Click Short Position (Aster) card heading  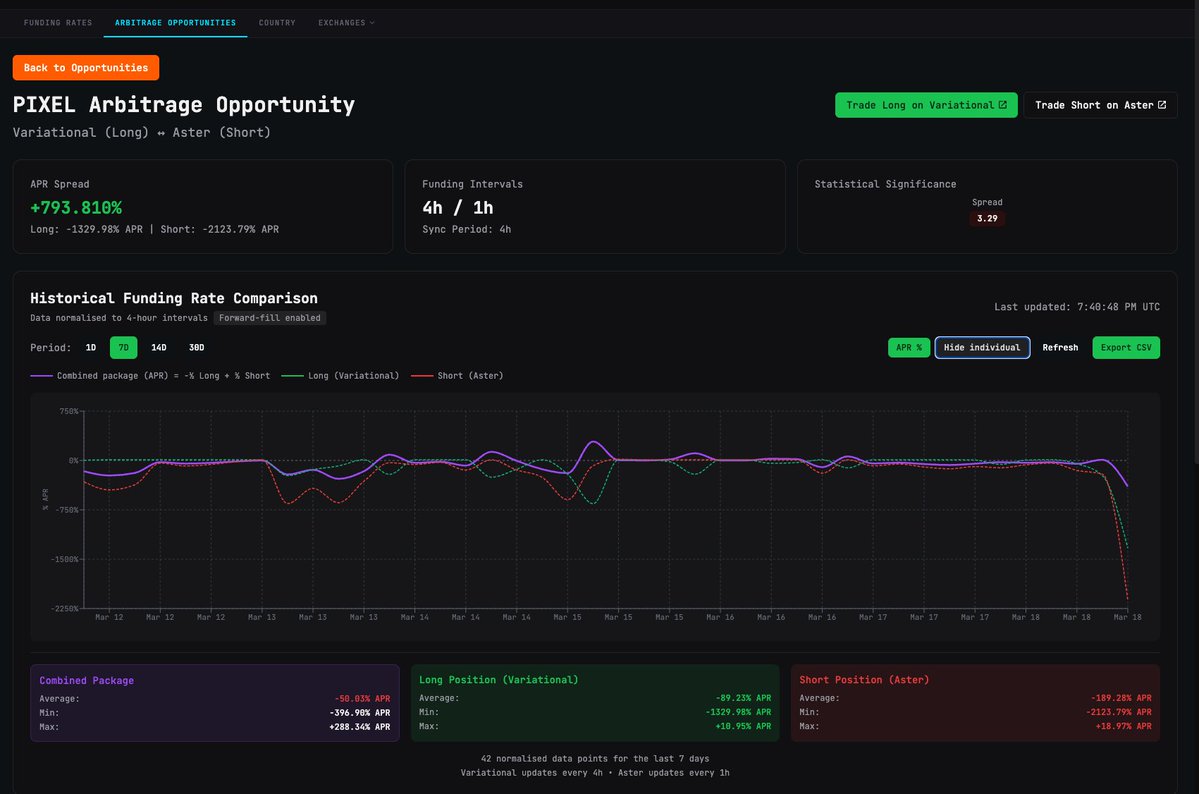tap(864, 679)
